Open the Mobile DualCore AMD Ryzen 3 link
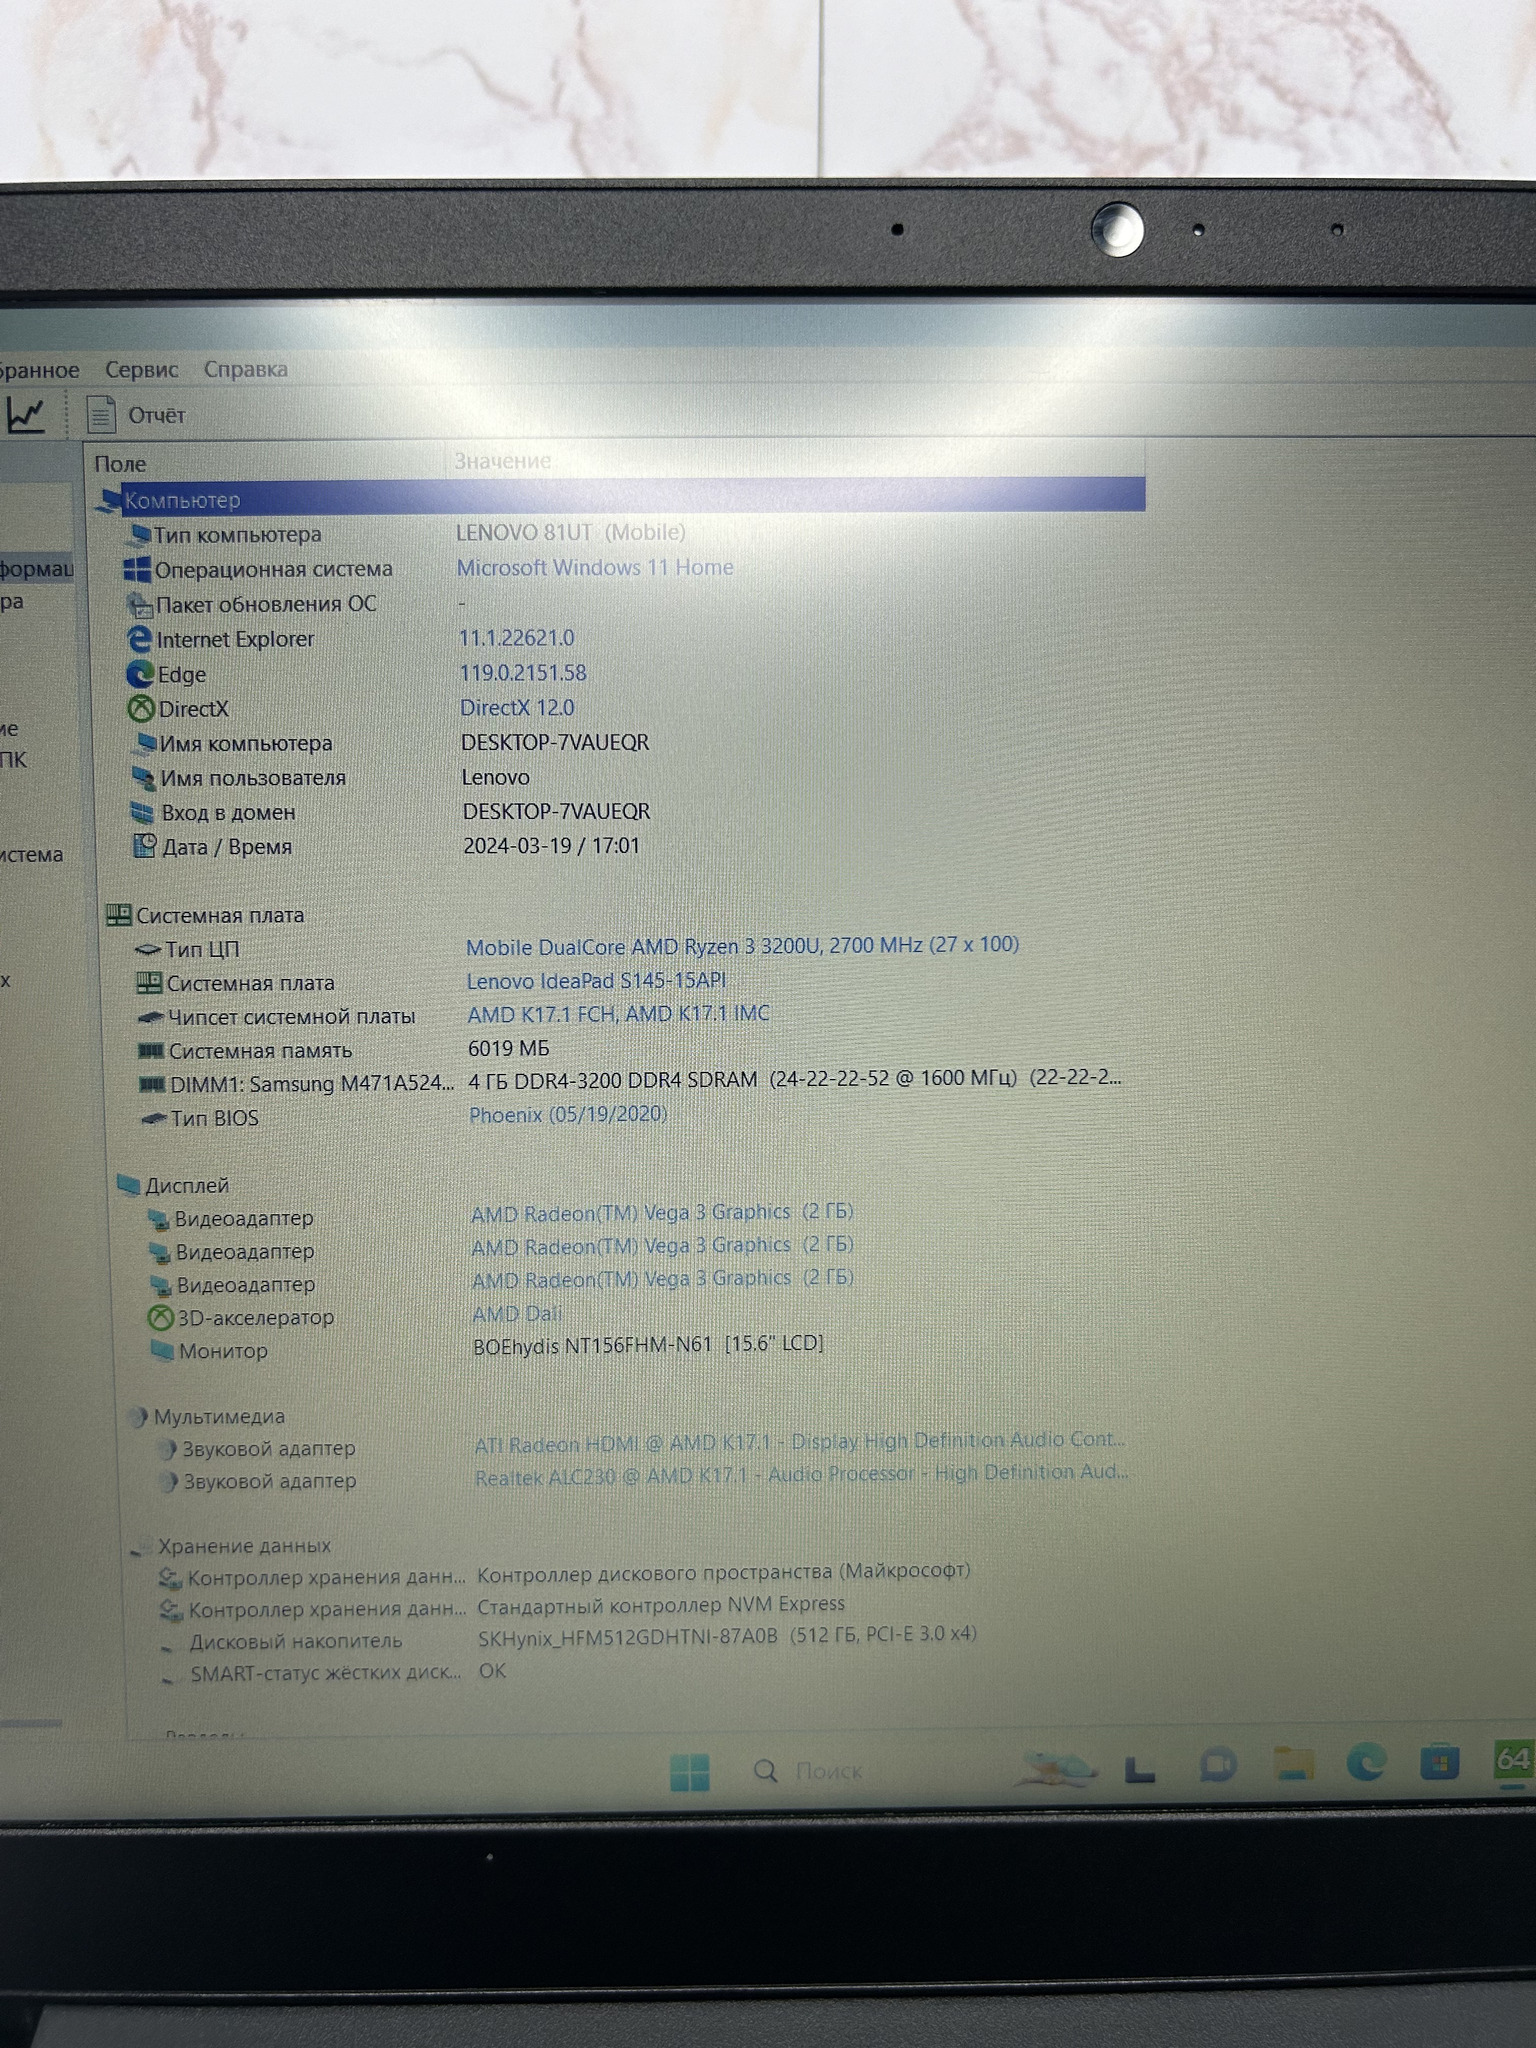 [742, 946]
